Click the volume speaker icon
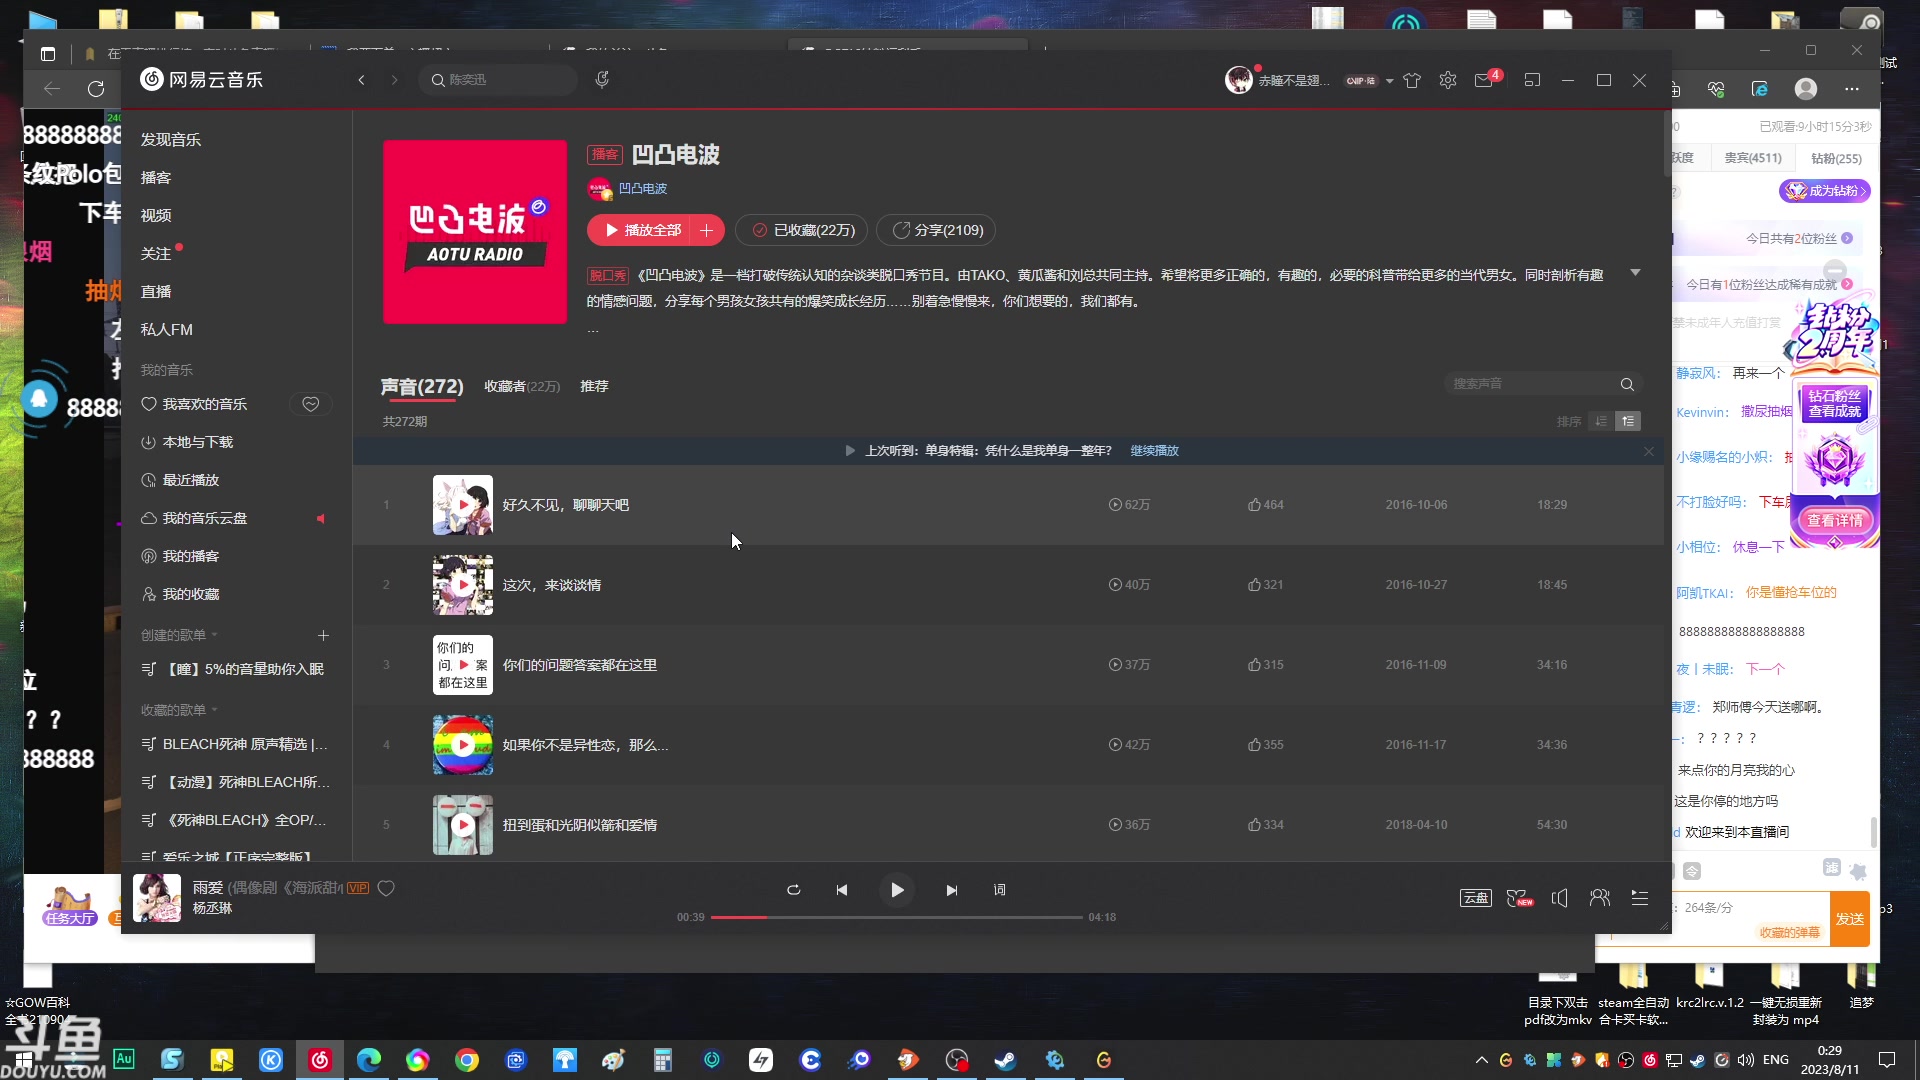Screen dimensions: 1920x1080 coord(1560,898)
